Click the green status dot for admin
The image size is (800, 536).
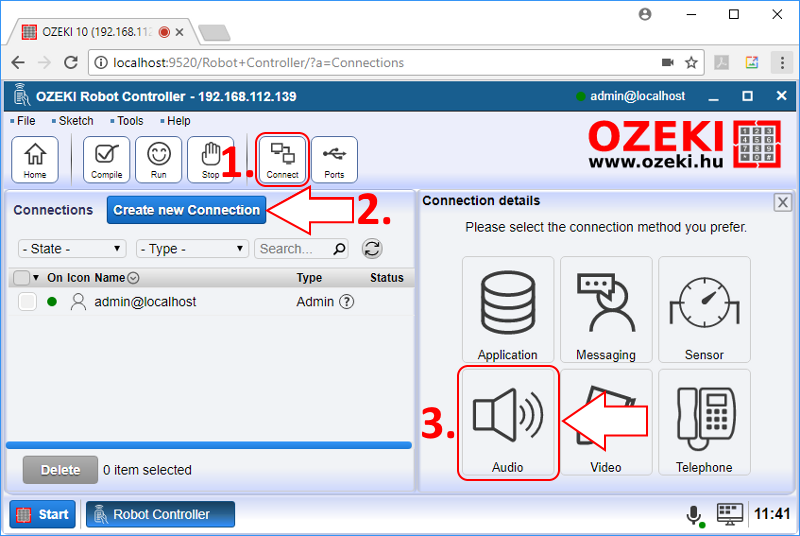tap(52, 302)
